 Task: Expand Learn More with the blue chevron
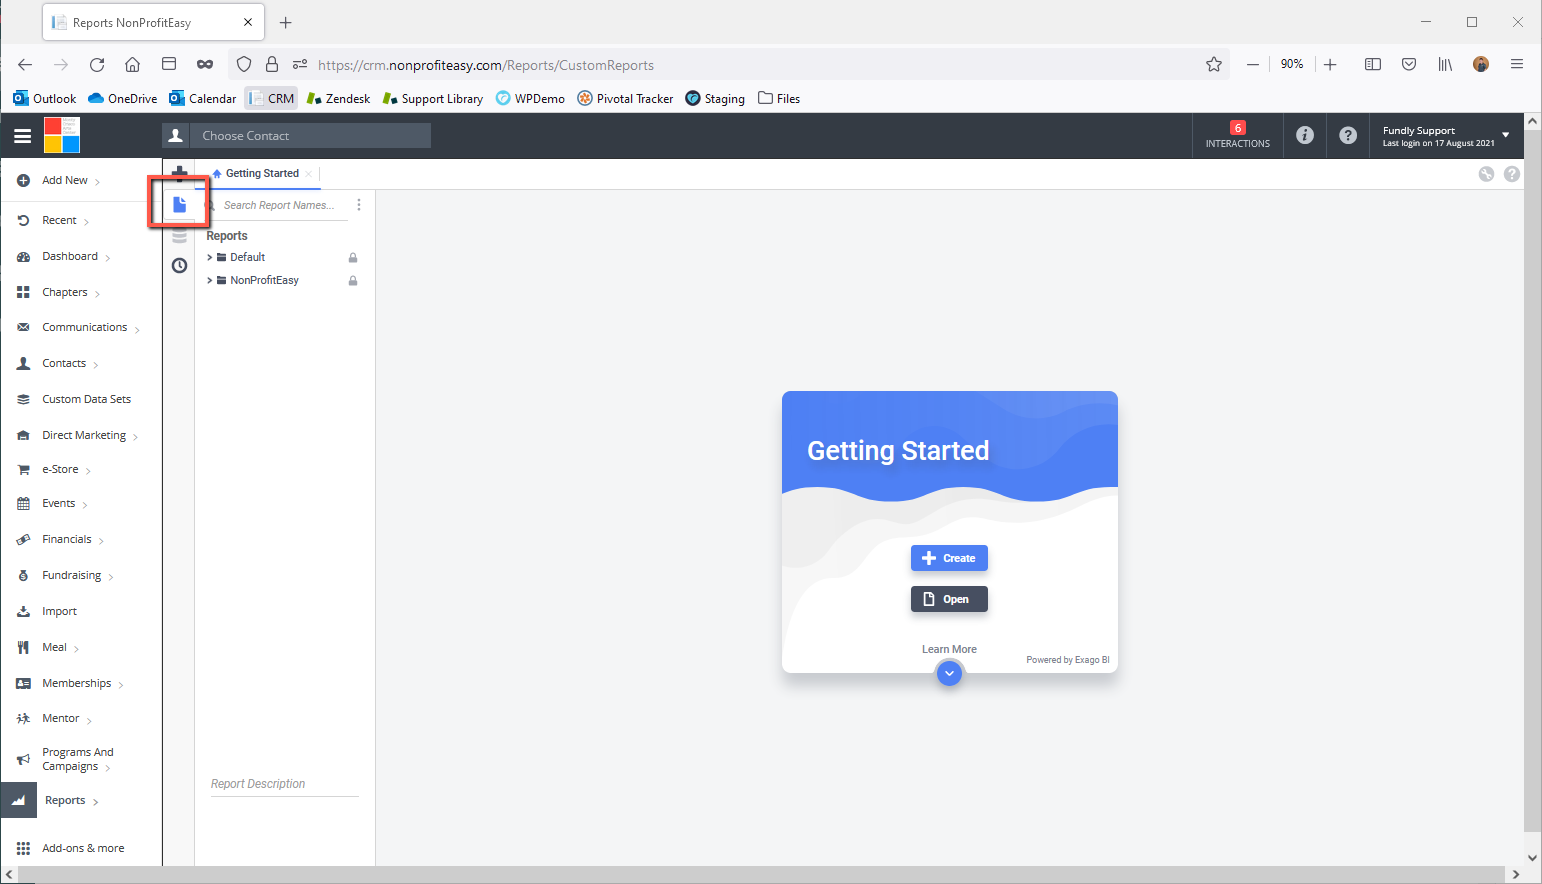coord(949,673)
